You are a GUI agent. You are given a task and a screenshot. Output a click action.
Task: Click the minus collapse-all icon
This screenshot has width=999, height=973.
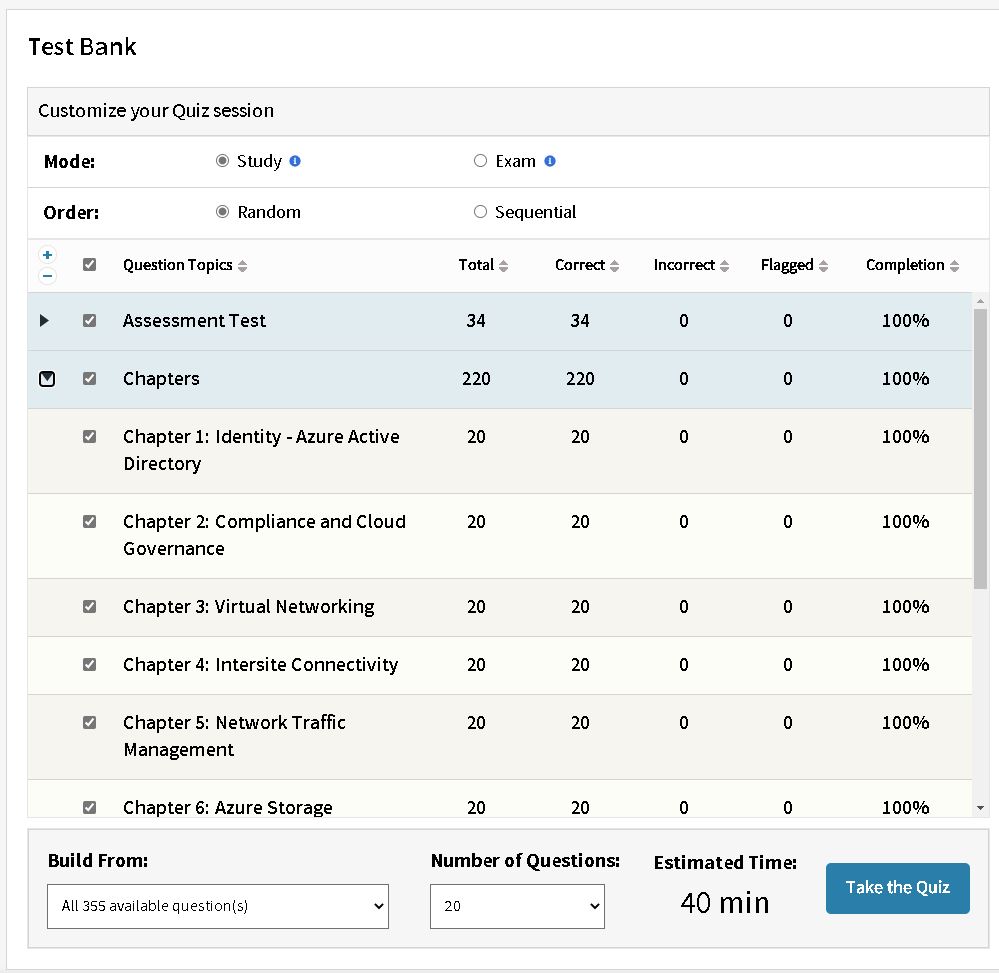(x=47, y=276)
